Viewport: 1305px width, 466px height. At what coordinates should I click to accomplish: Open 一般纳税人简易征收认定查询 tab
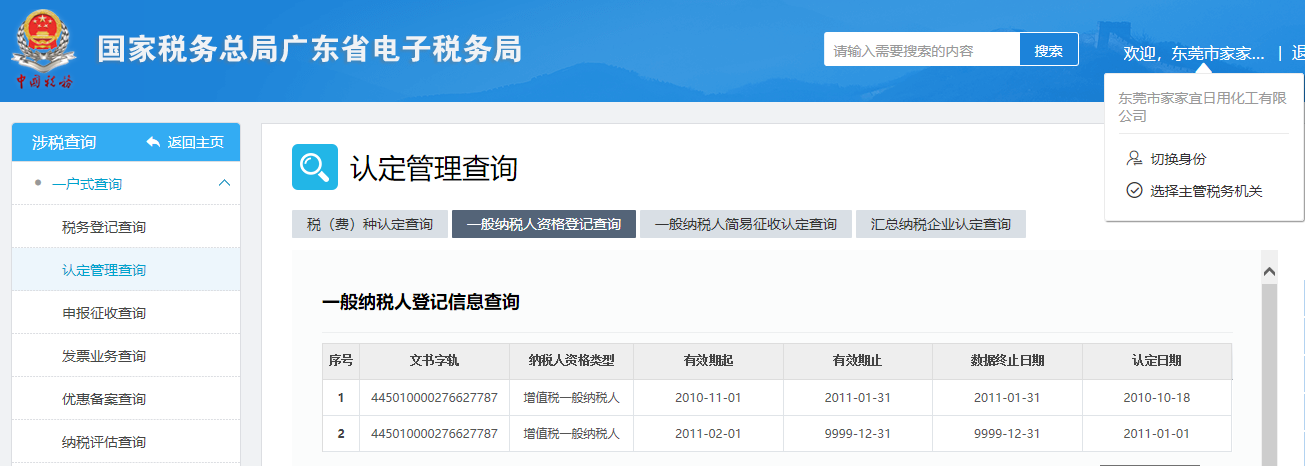tap(745, 224)
